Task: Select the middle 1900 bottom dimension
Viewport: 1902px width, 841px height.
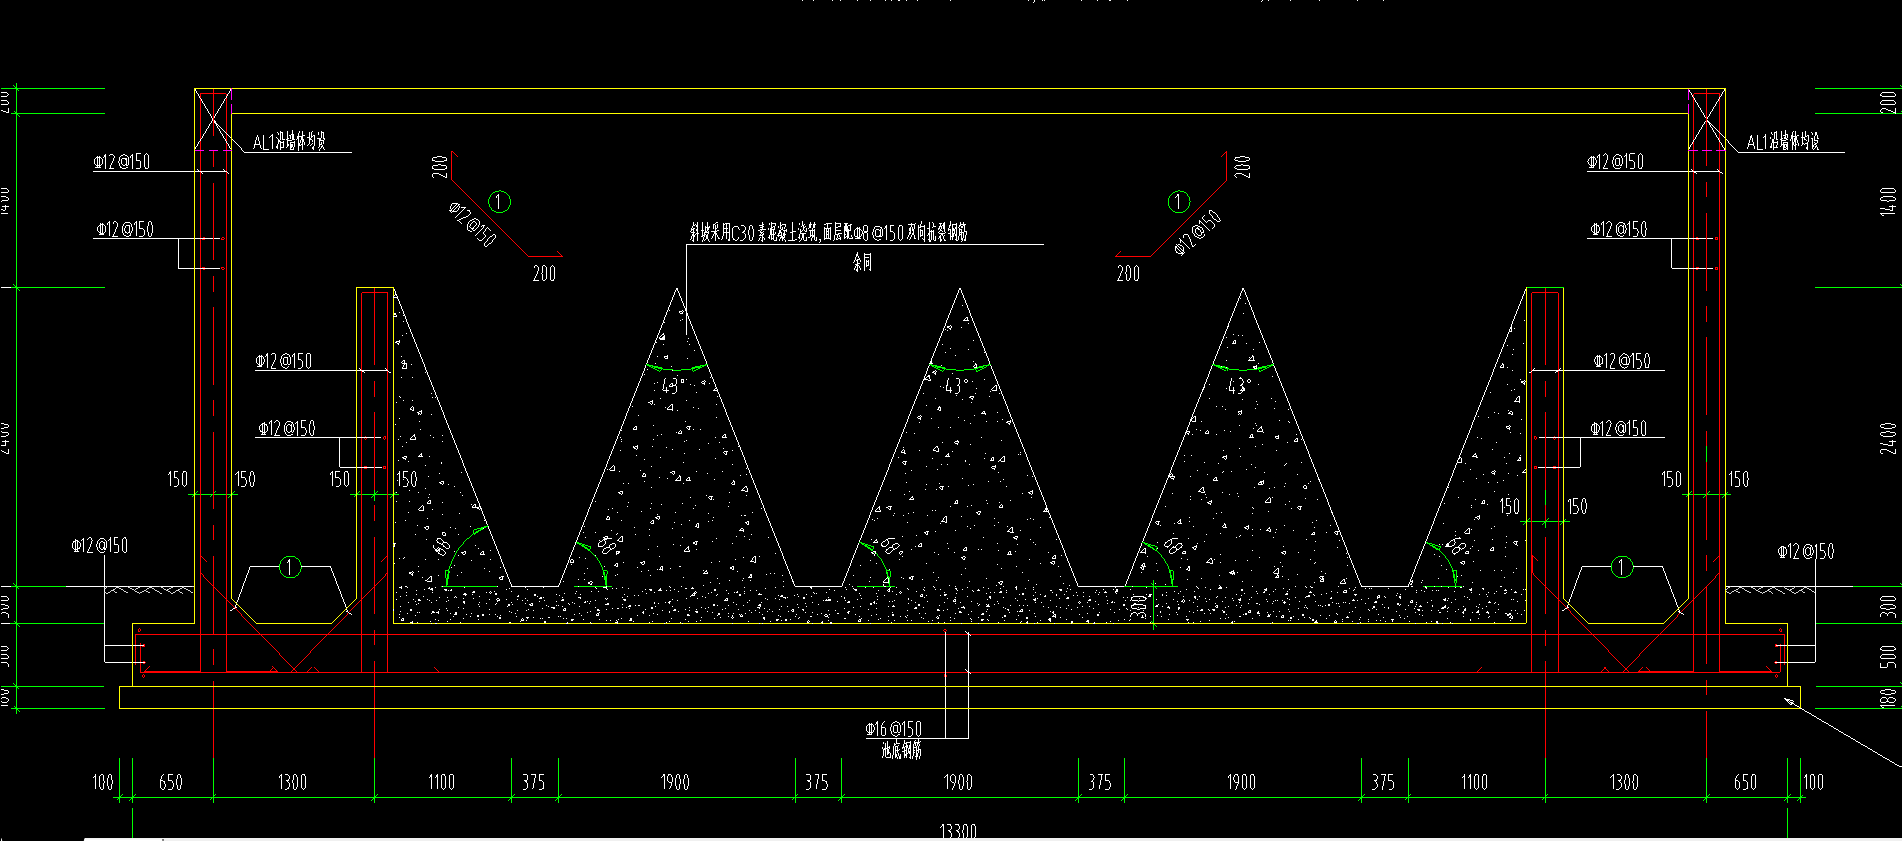Action: [958, 782]
